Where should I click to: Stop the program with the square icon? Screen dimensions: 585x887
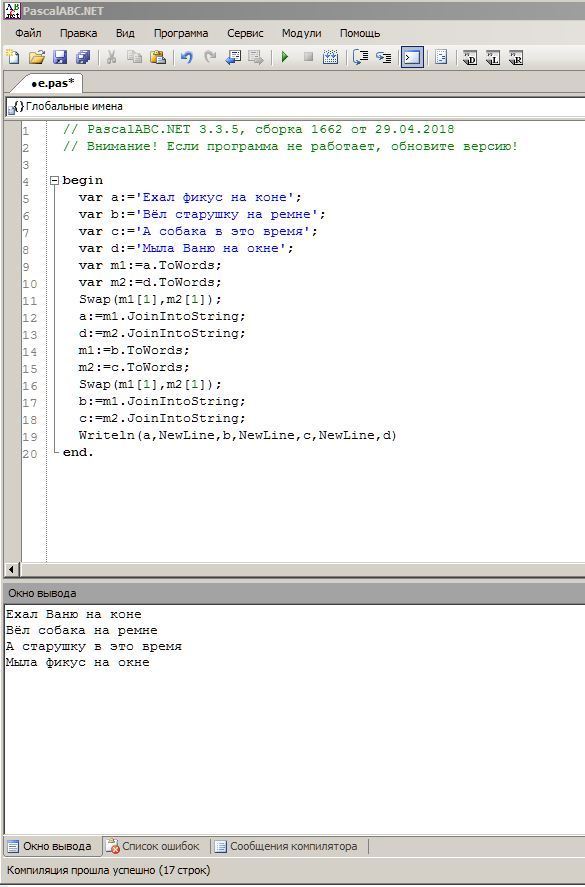click(x=308, y=57)
